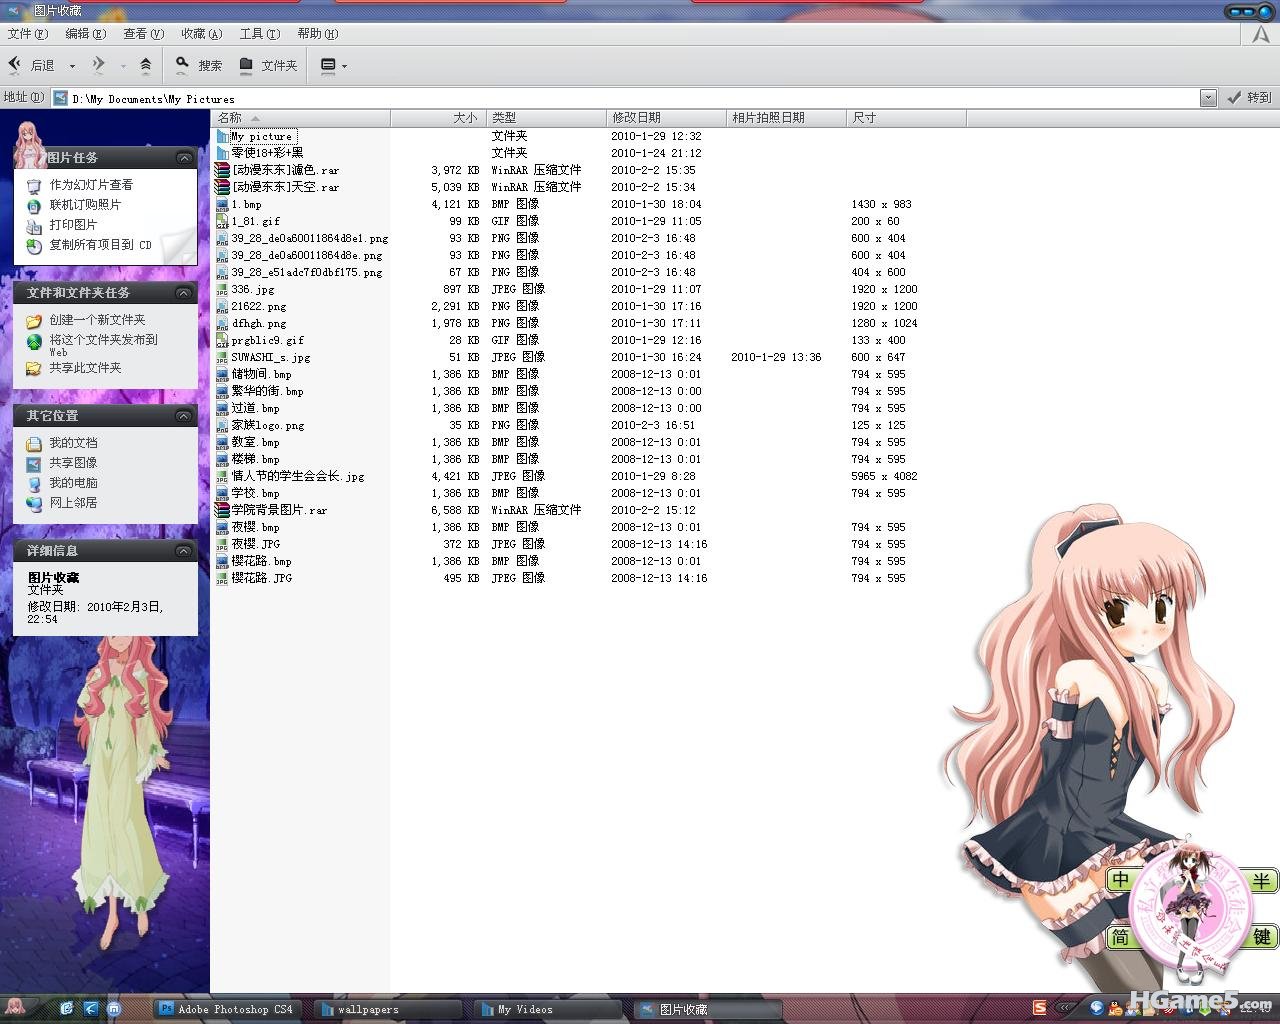Image resolution: width=1280 pixels, height=1024 pixels.
Task: Open the 帮助(H) menu
Action: point(317,34)
